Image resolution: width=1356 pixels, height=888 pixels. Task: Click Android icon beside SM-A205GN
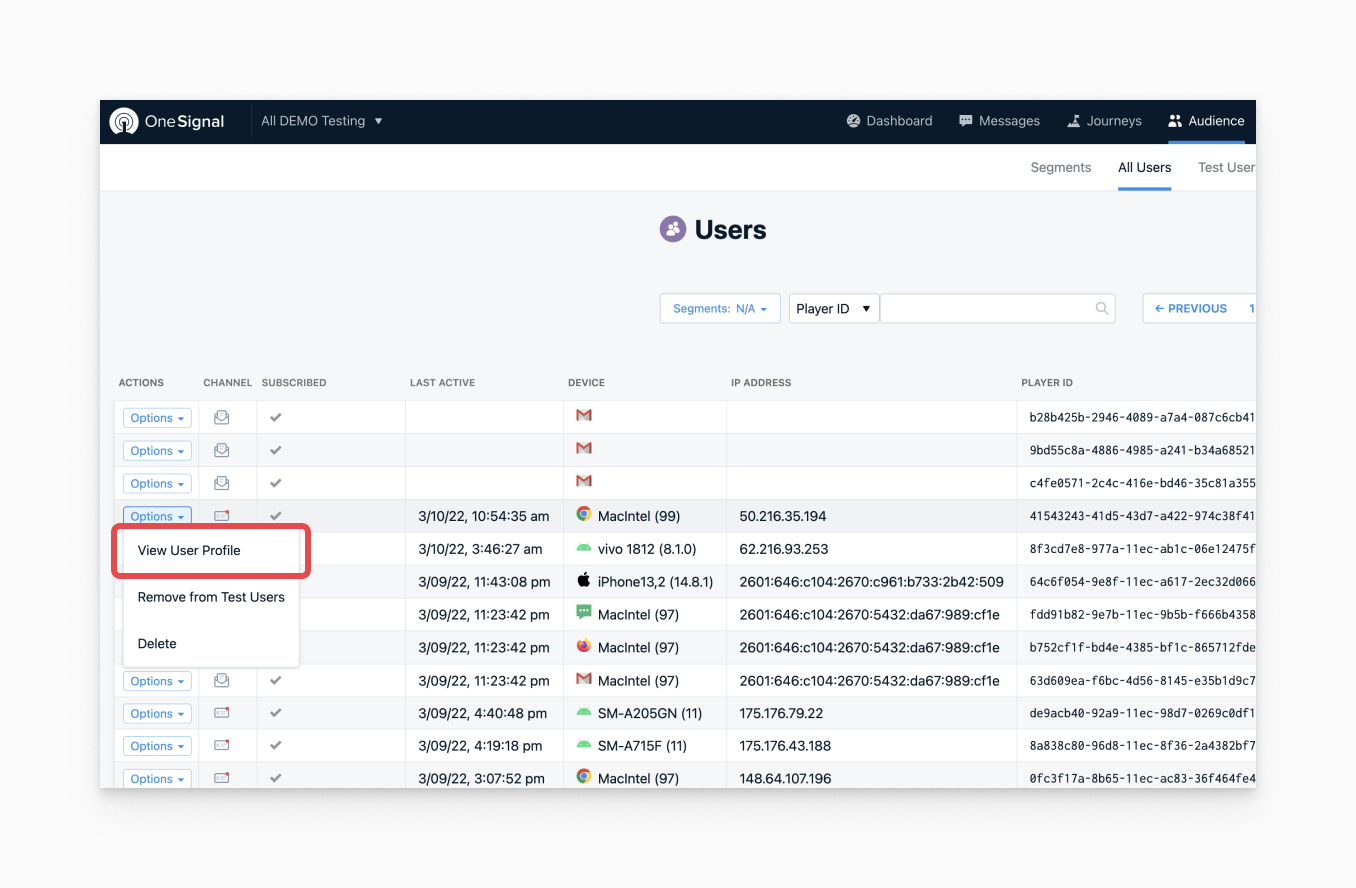[584, 712]
